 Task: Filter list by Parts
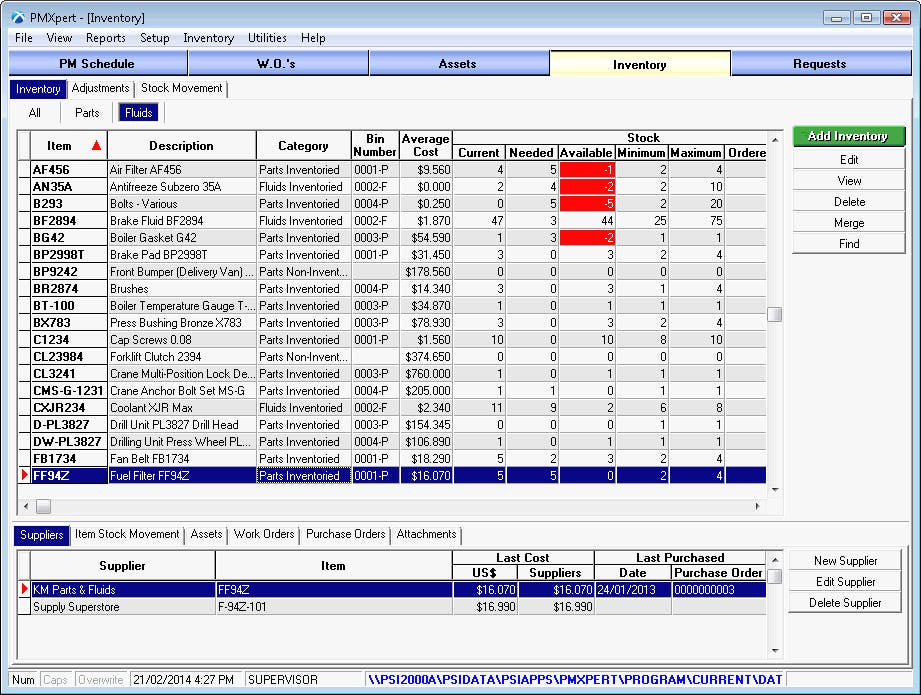pos(87,113)
